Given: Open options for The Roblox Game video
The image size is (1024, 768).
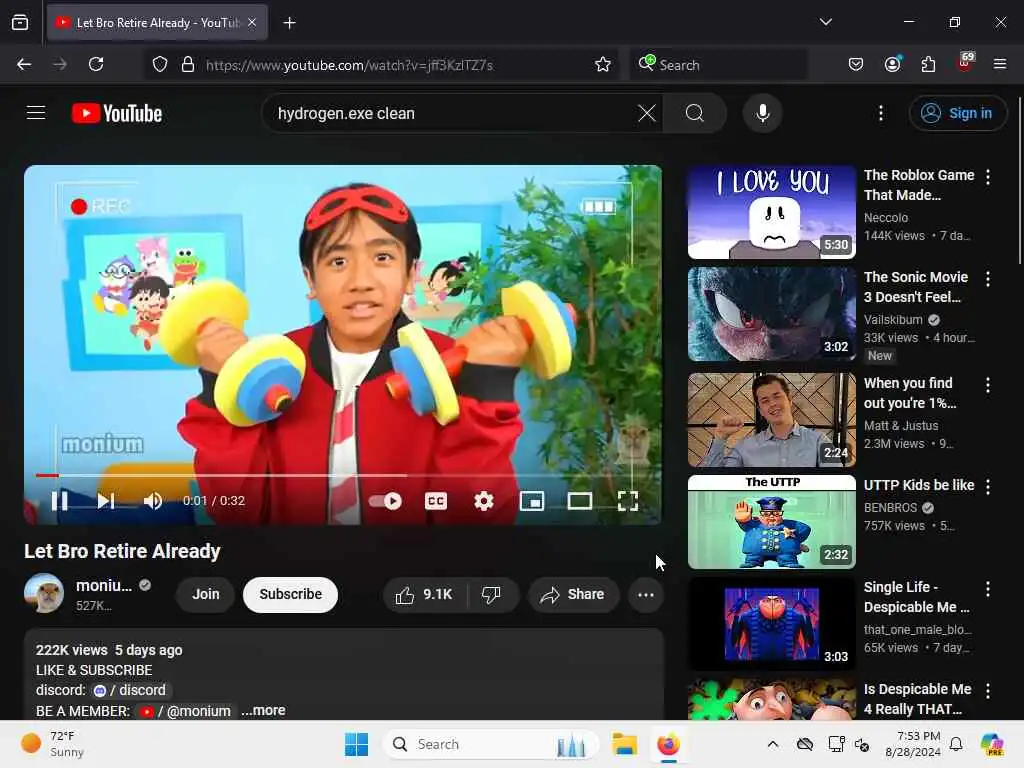Looking at the screenshot, I should pos(987,176).
